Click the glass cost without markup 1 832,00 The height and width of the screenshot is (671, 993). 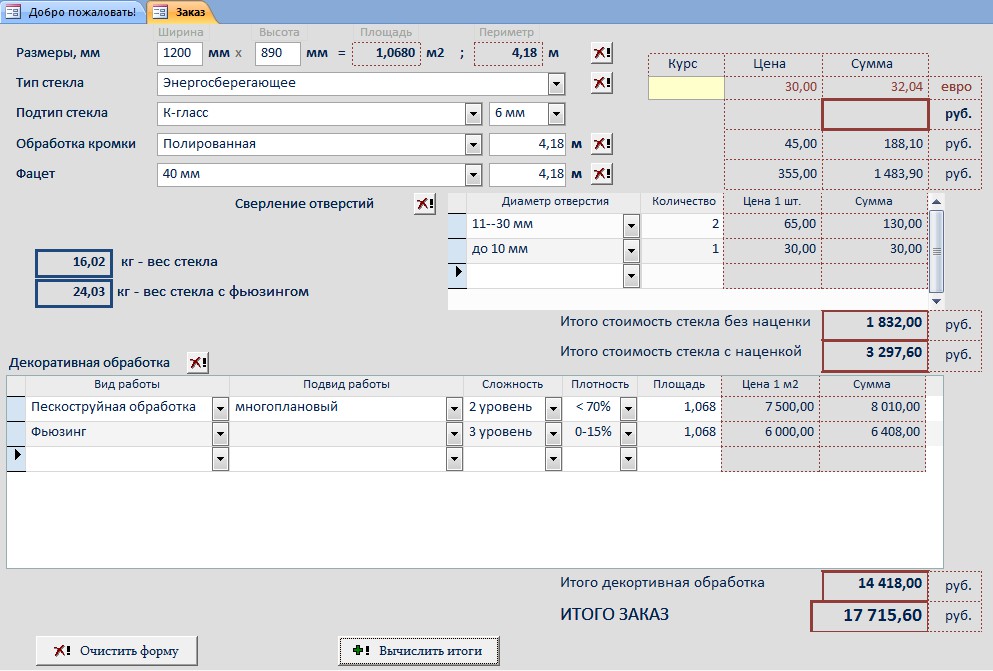click(875, 323)
